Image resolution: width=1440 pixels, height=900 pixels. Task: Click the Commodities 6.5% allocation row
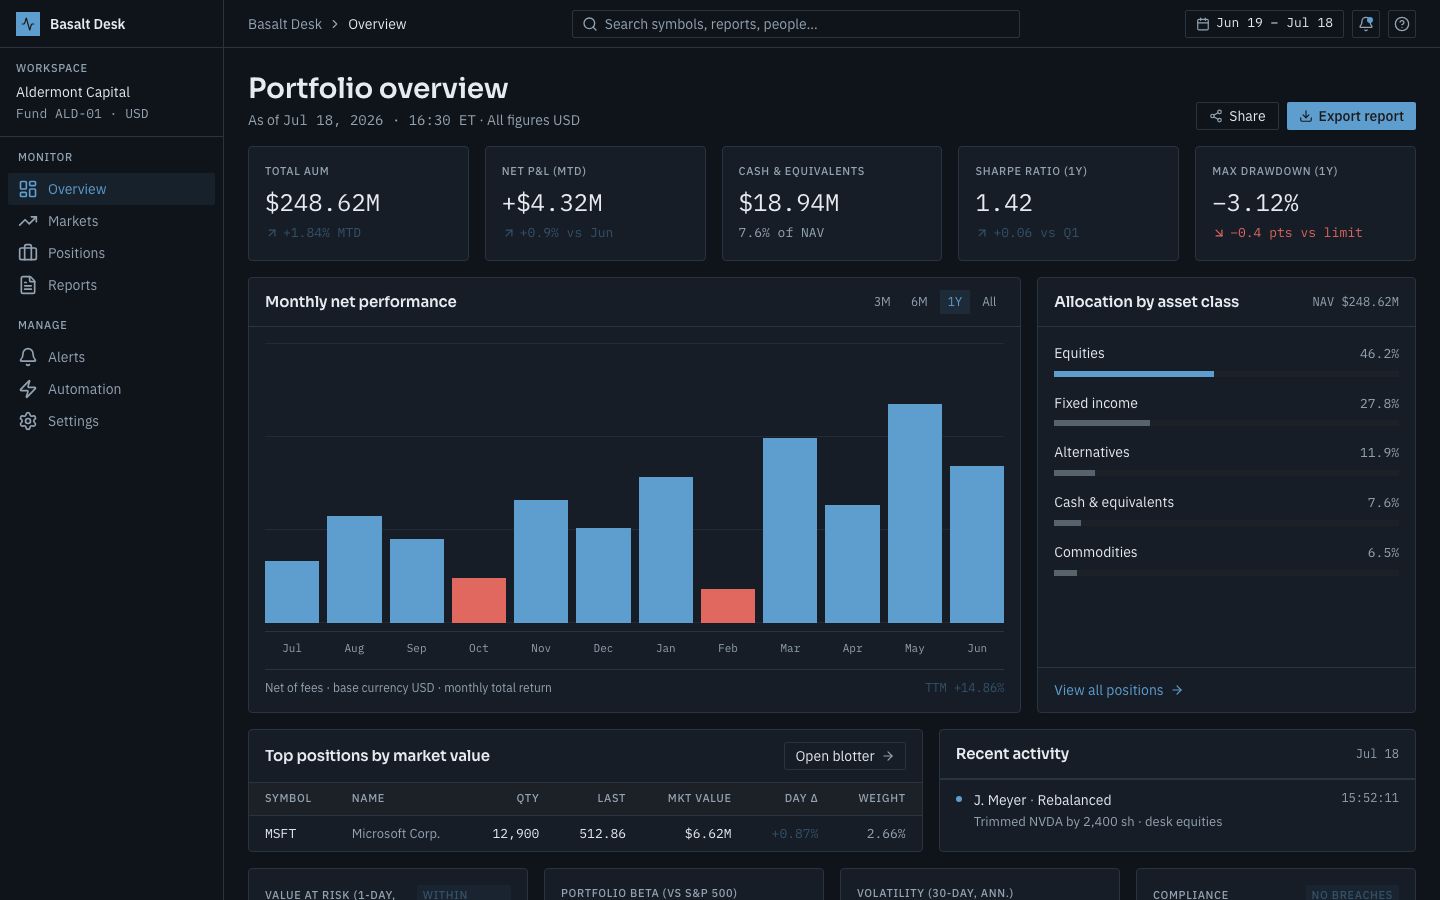(1226, 561)
